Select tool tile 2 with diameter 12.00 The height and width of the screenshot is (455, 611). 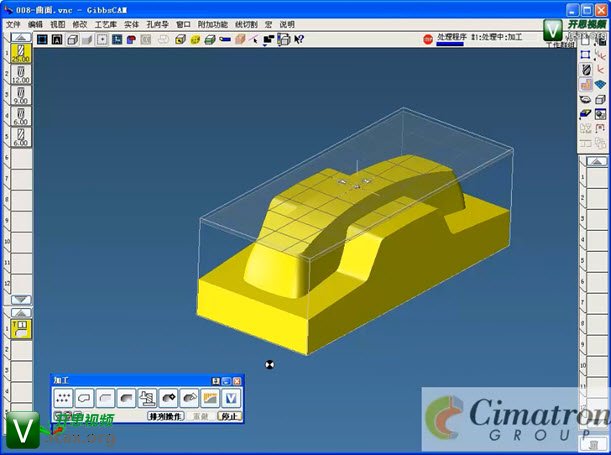tap(21, 74)
